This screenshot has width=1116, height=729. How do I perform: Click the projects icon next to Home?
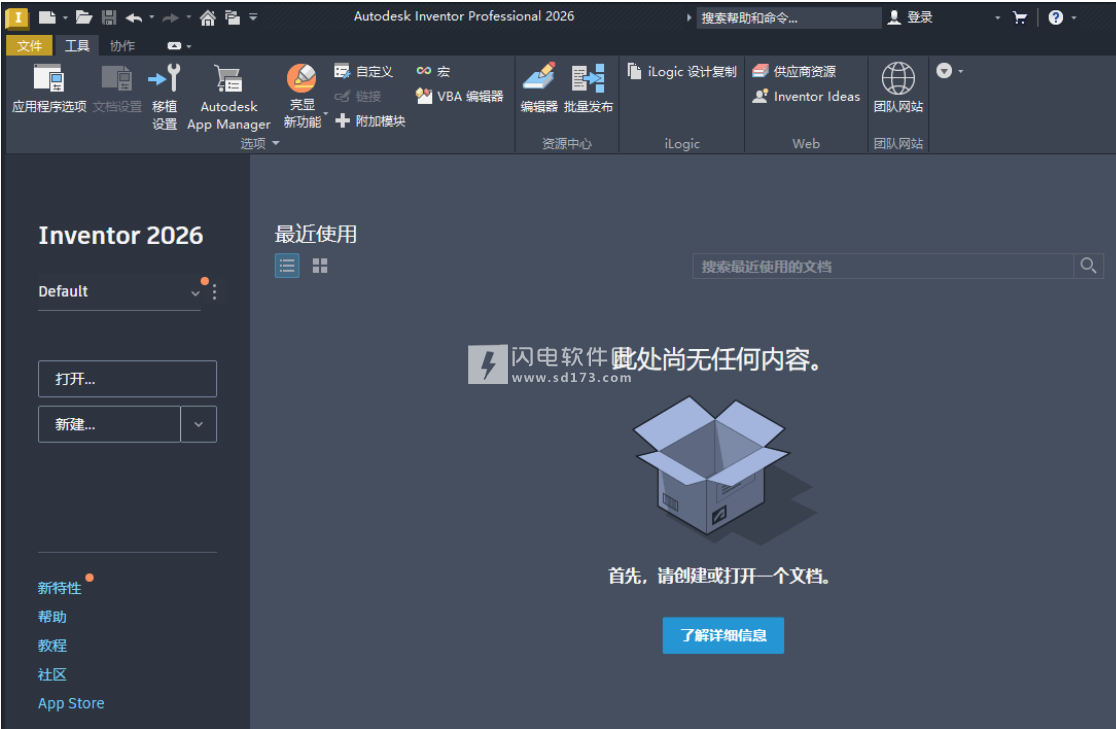click(x=232, y=17)
